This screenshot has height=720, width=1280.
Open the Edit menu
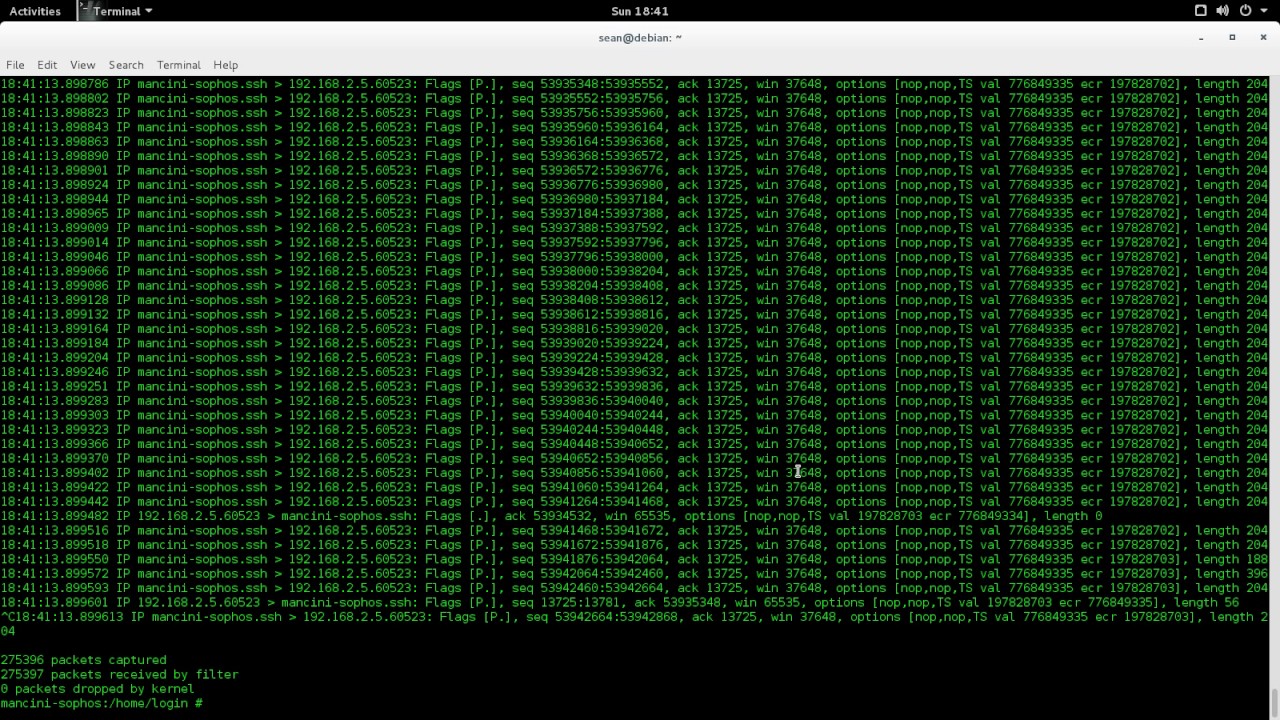(47, 65)
